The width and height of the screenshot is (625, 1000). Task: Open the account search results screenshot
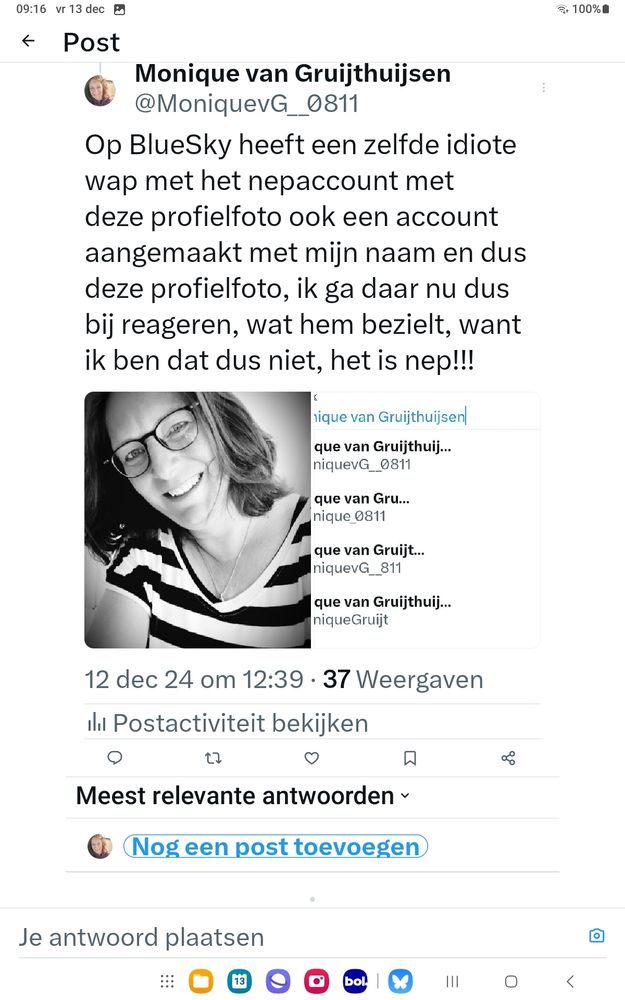[x=425, y=520]
